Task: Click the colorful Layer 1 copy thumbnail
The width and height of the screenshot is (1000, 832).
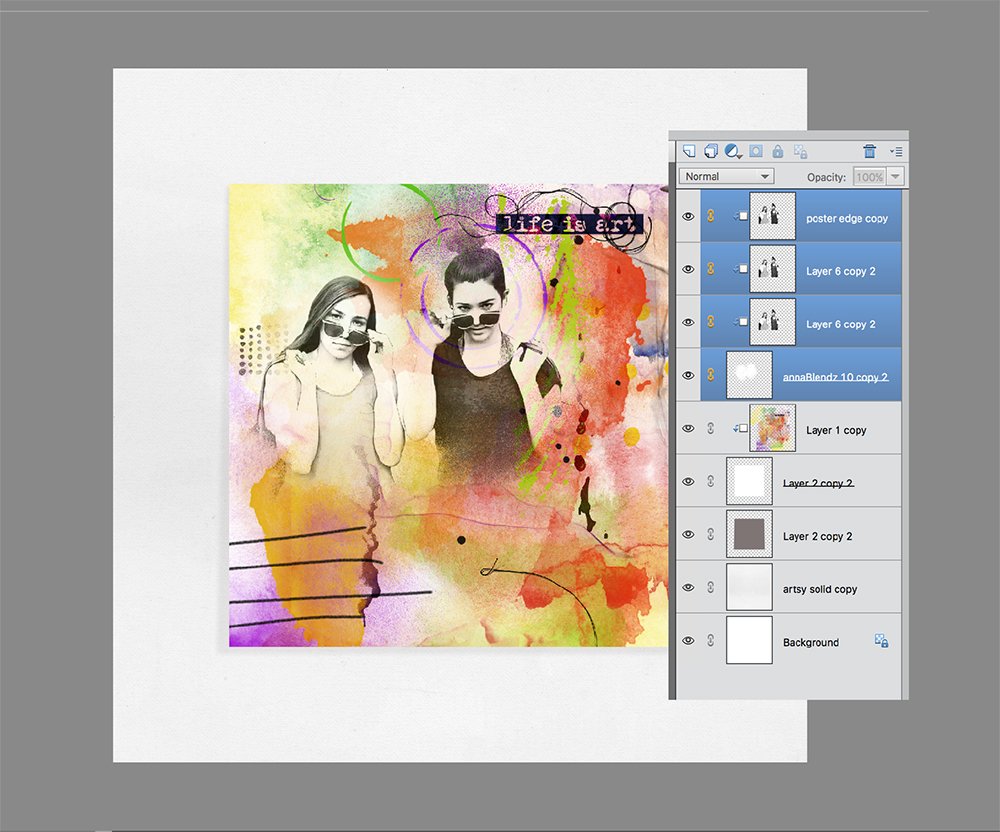Action: [x=772, y=428]
